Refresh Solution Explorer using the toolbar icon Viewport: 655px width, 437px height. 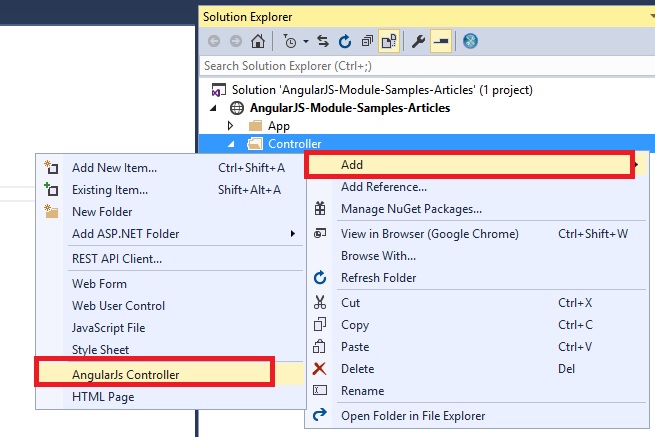345,41
